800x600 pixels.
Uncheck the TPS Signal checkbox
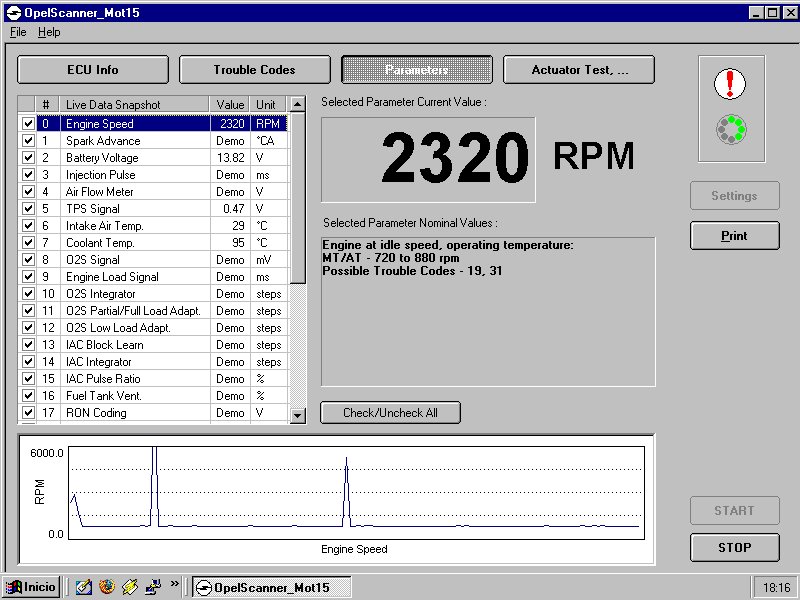point(28,209)
